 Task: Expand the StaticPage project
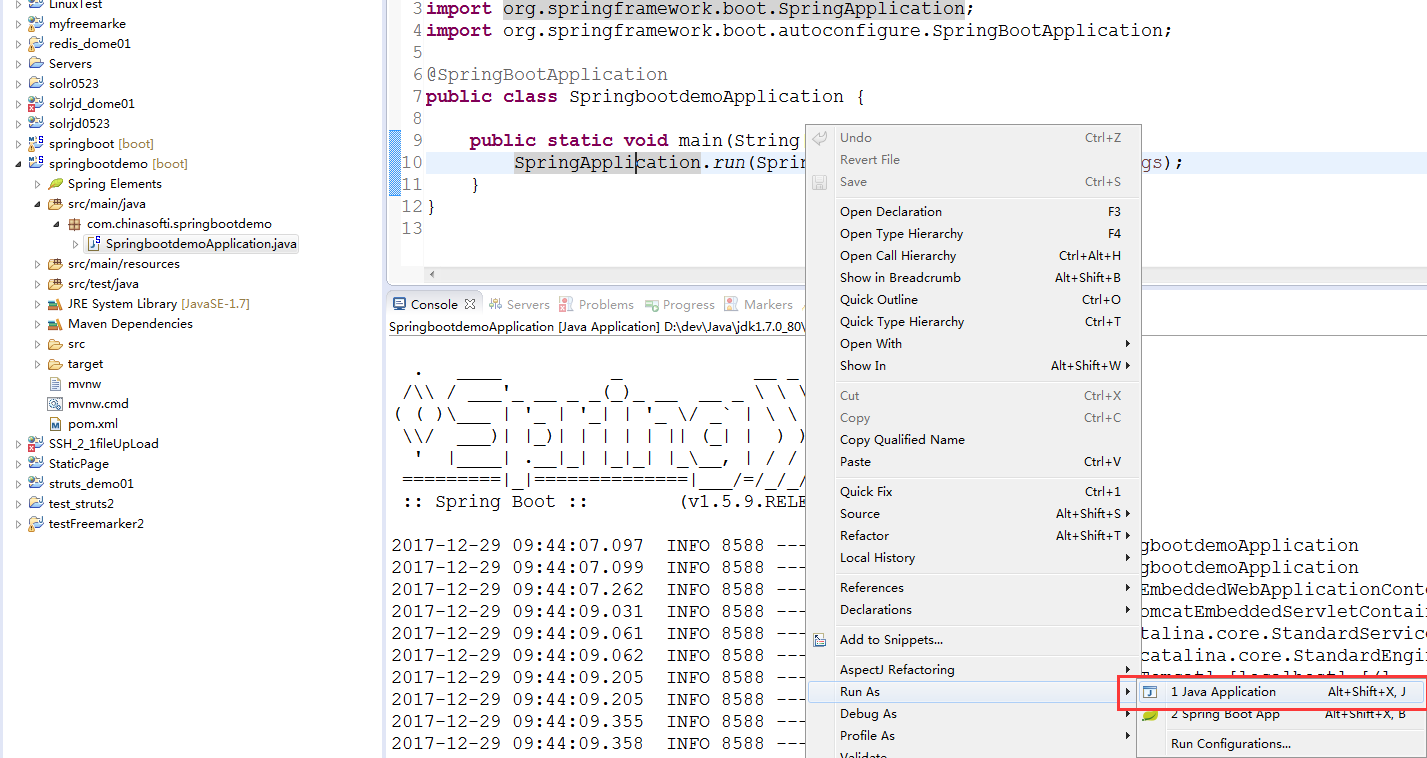(x=18, y=464)
